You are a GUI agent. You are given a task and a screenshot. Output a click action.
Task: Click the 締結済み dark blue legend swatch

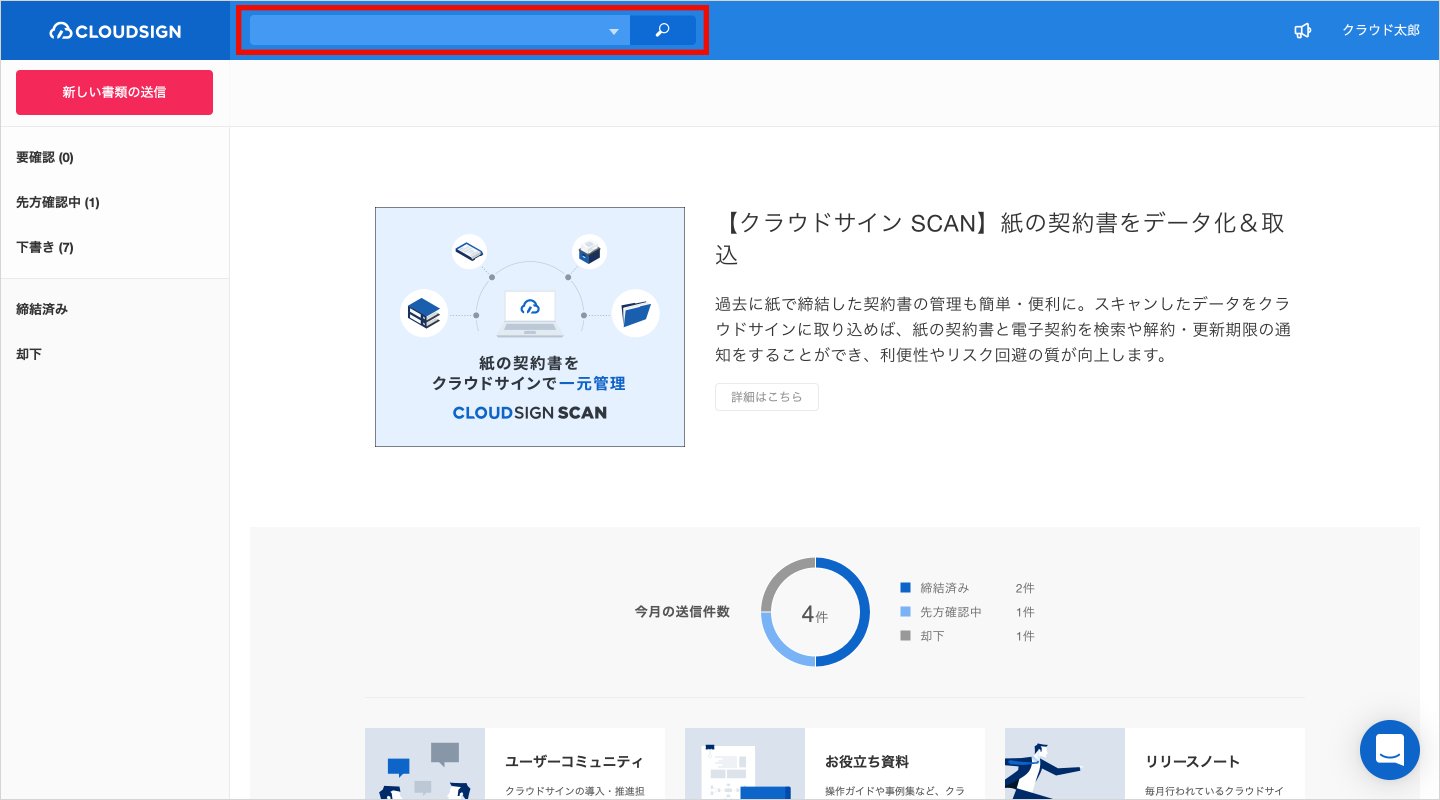906,588
